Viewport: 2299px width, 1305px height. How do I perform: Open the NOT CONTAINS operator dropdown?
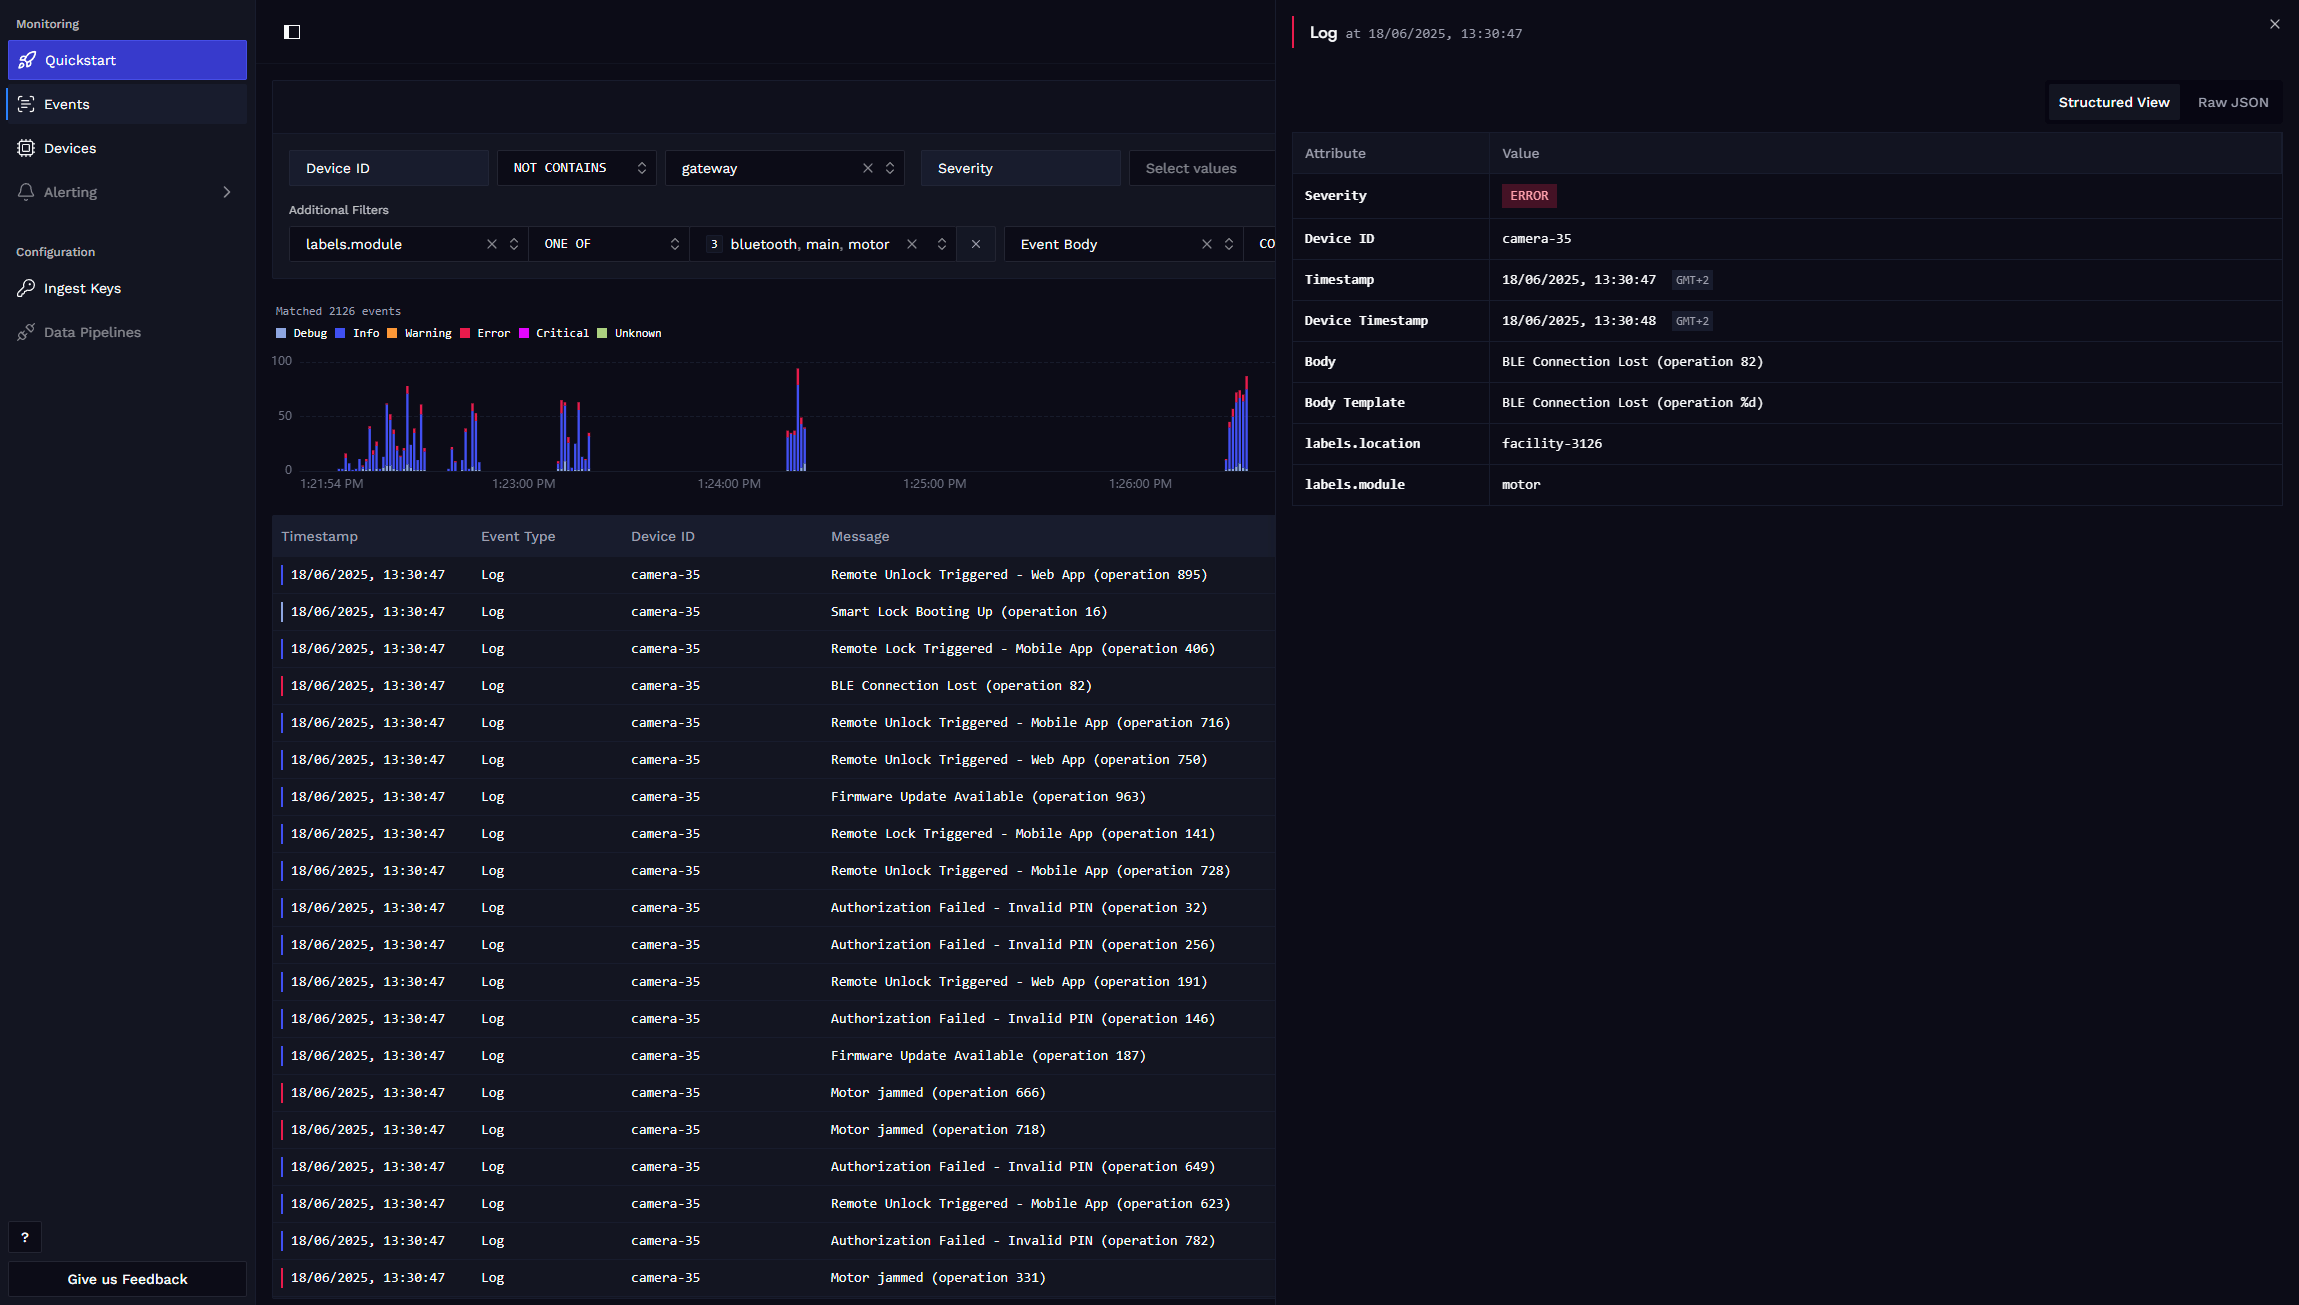577,168
